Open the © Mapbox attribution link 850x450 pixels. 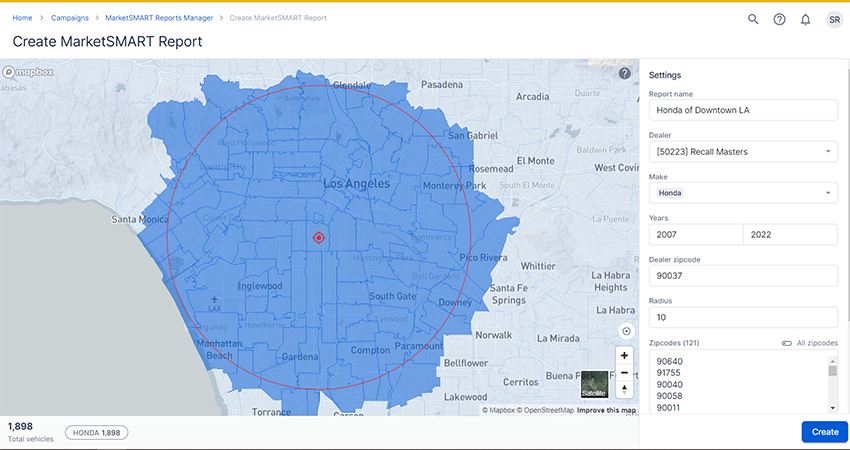(x=498, y=410)
